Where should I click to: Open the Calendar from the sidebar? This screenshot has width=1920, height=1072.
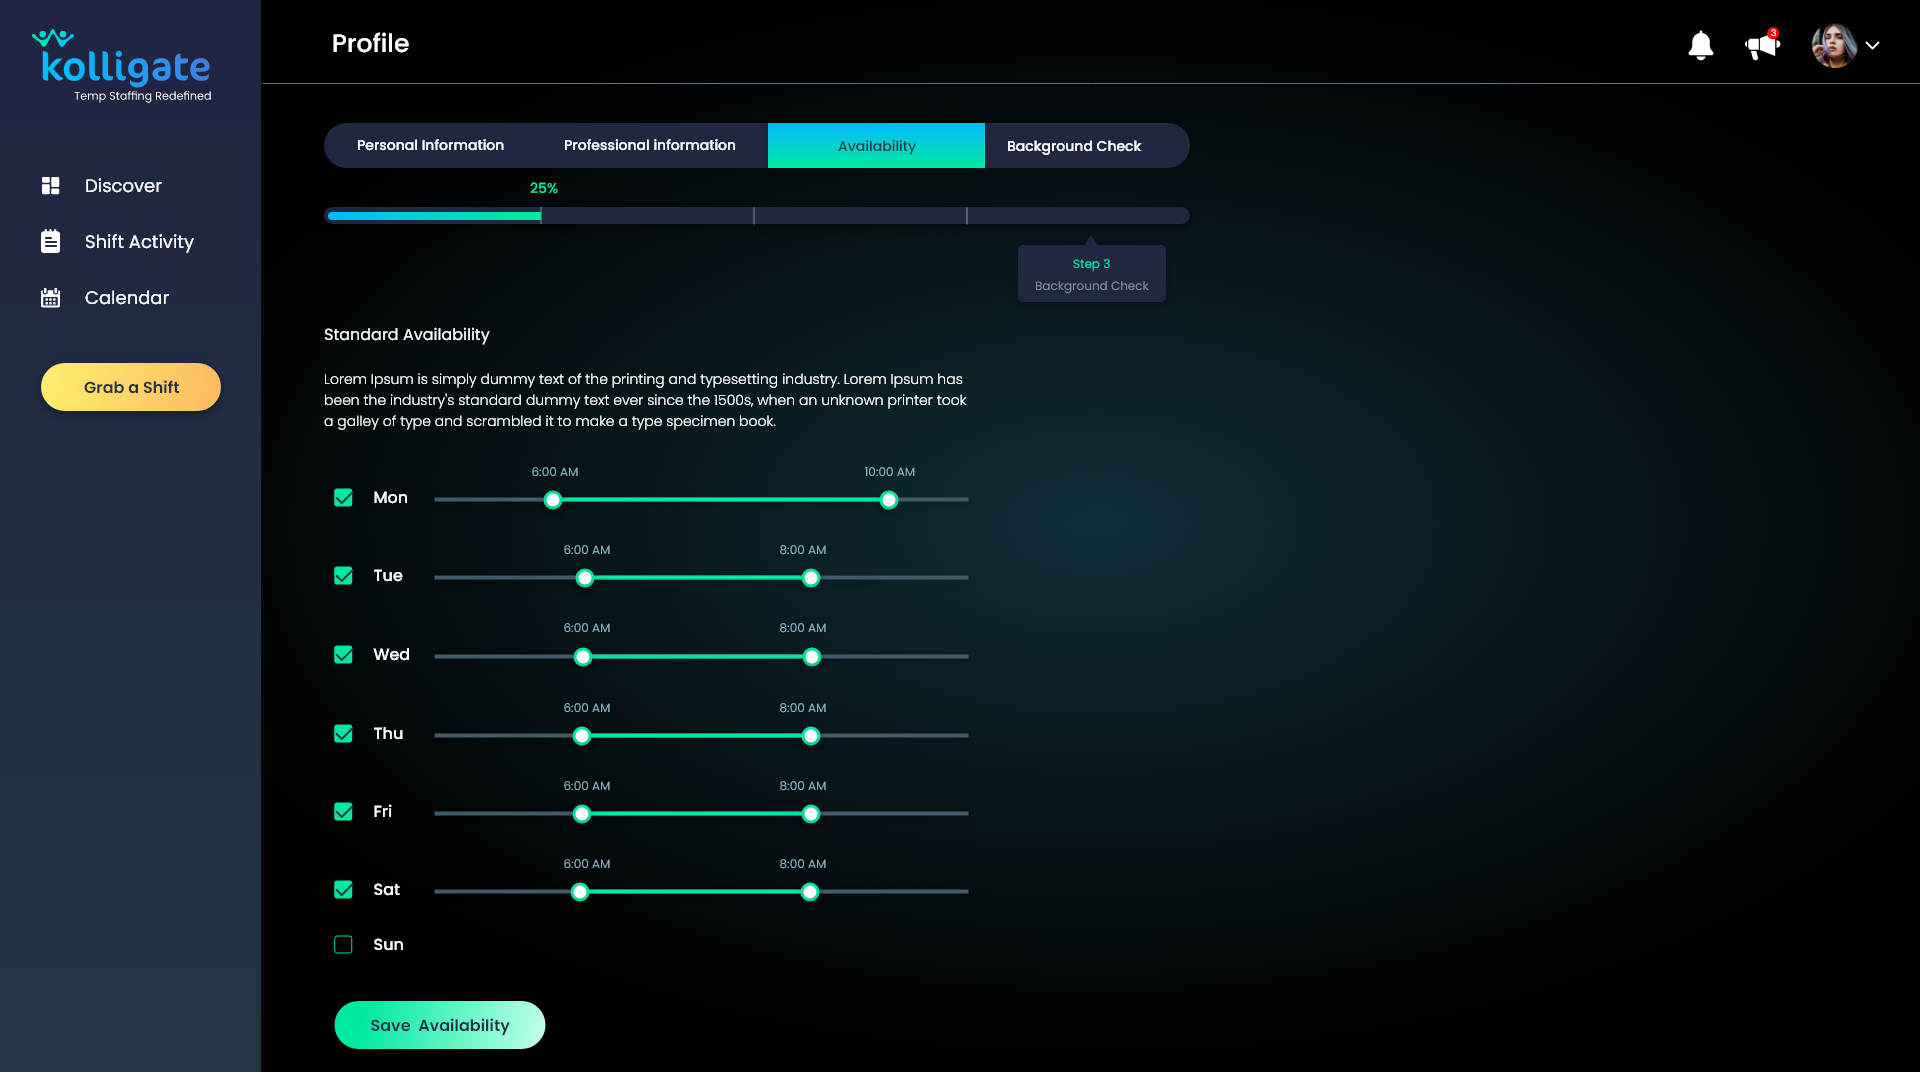(125, 297)
